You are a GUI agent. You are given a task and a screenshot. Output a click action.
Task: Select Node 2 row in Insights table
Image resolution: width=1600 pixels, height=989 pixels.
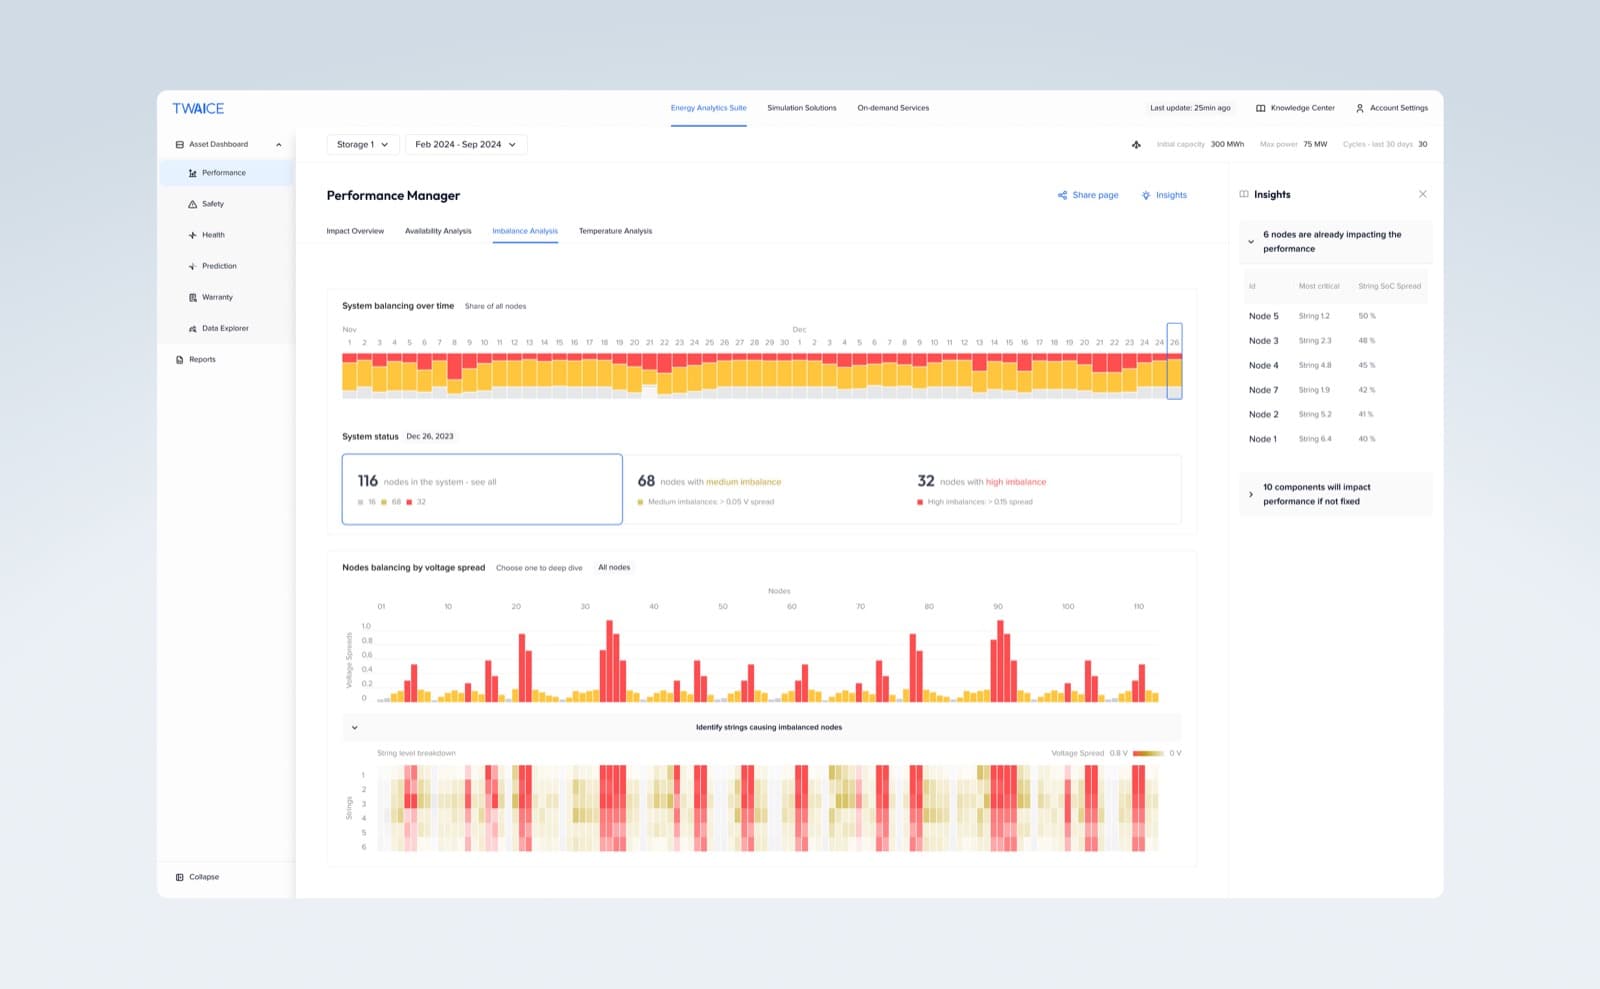[1335, 414]
